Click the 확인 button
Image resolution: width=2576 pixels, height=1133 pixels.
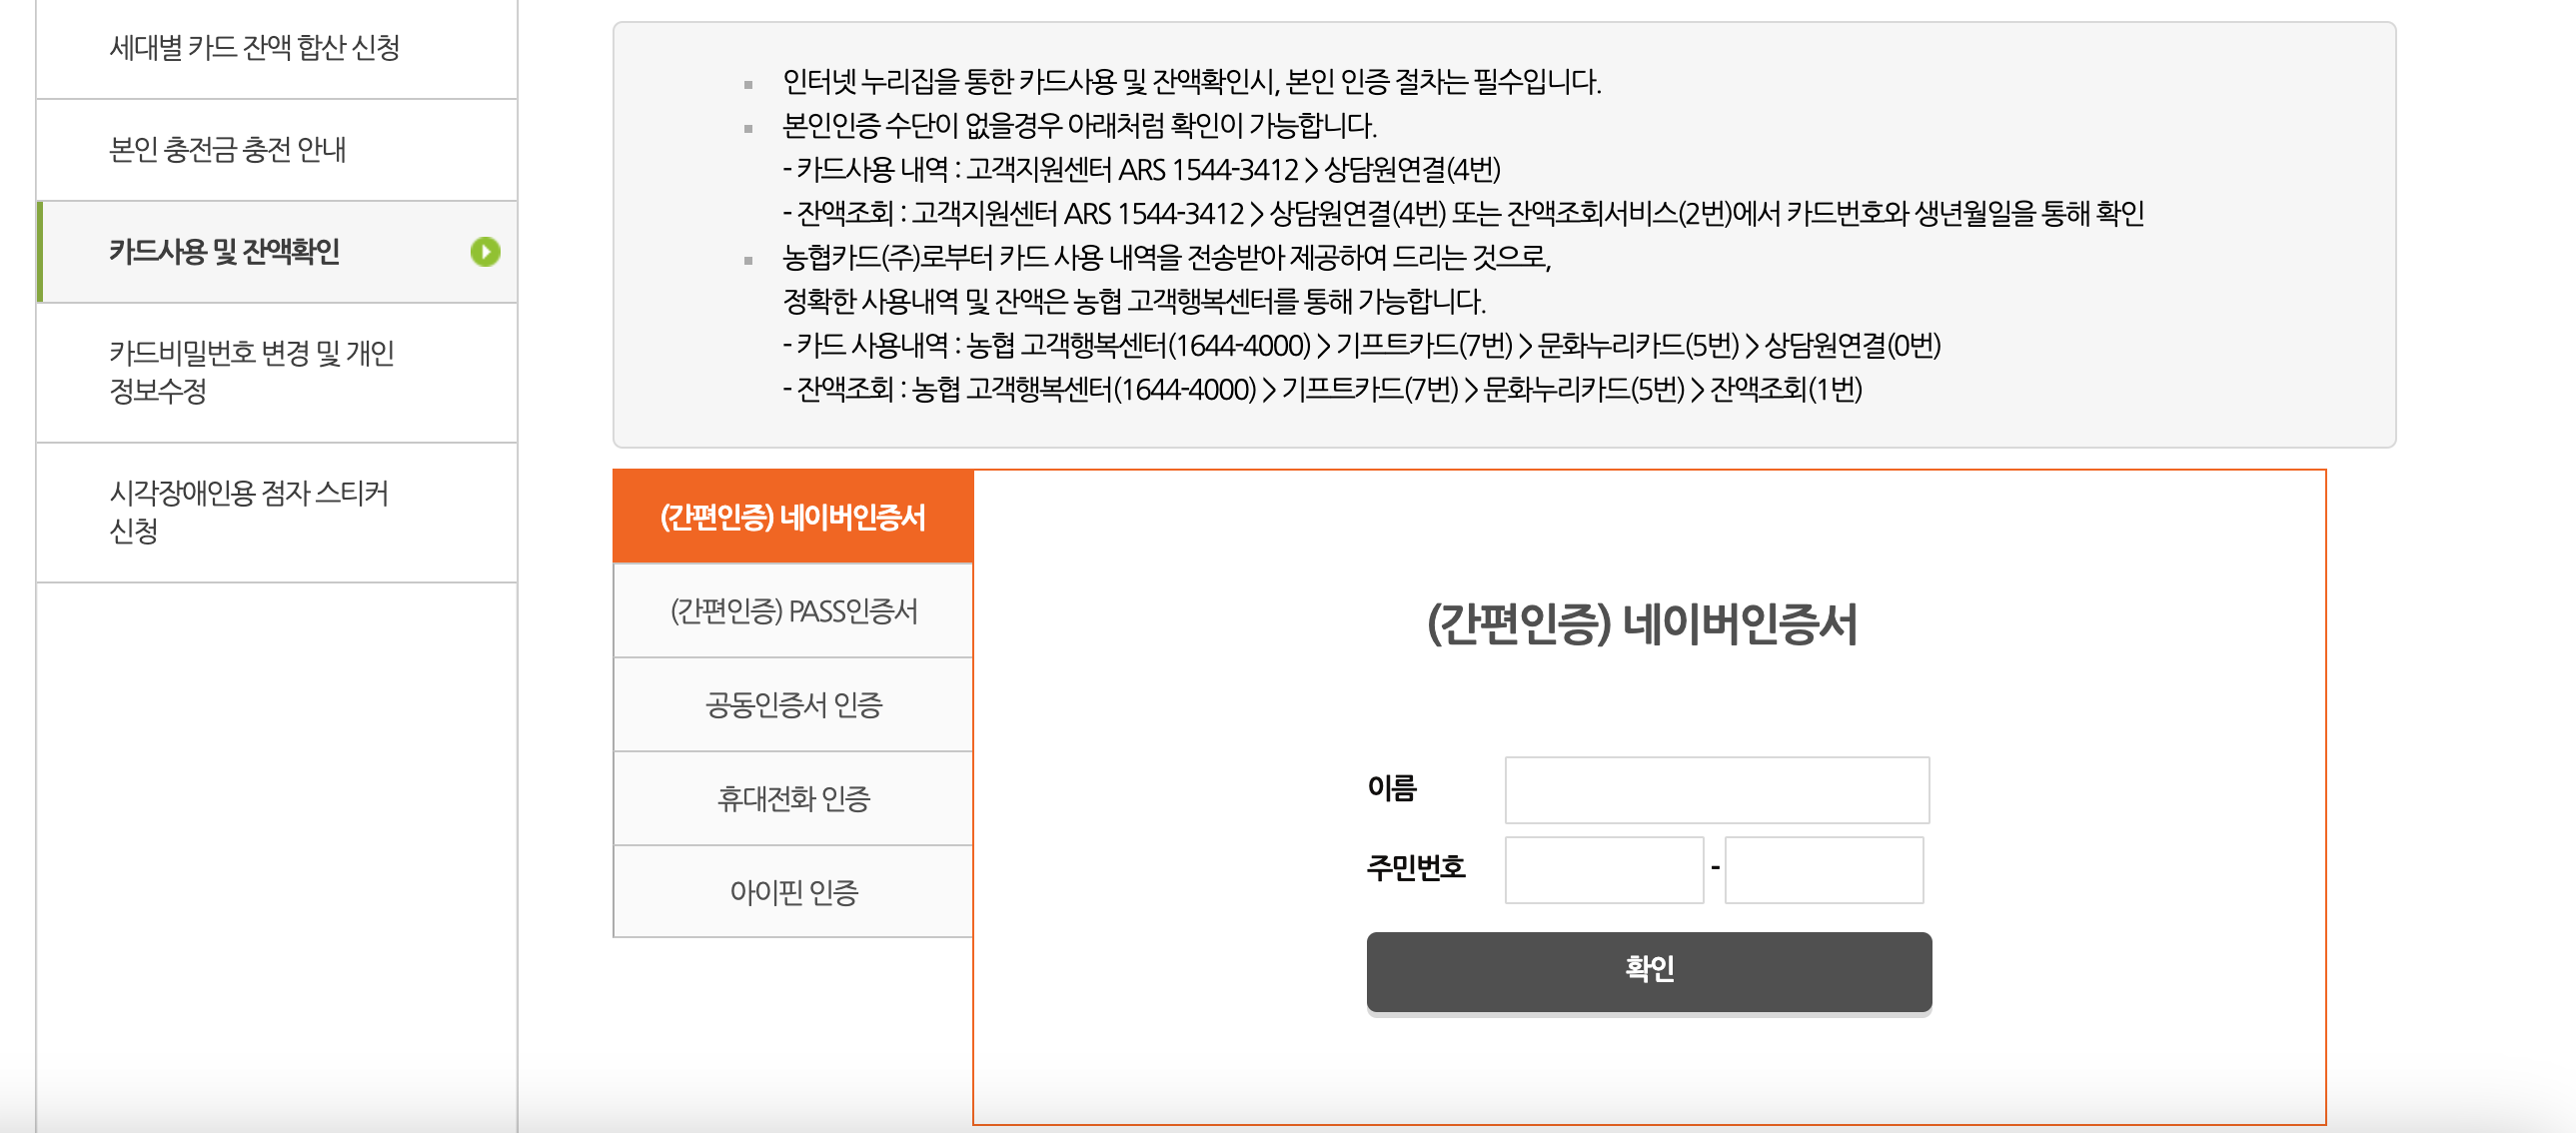click(x=1649, y=971)
